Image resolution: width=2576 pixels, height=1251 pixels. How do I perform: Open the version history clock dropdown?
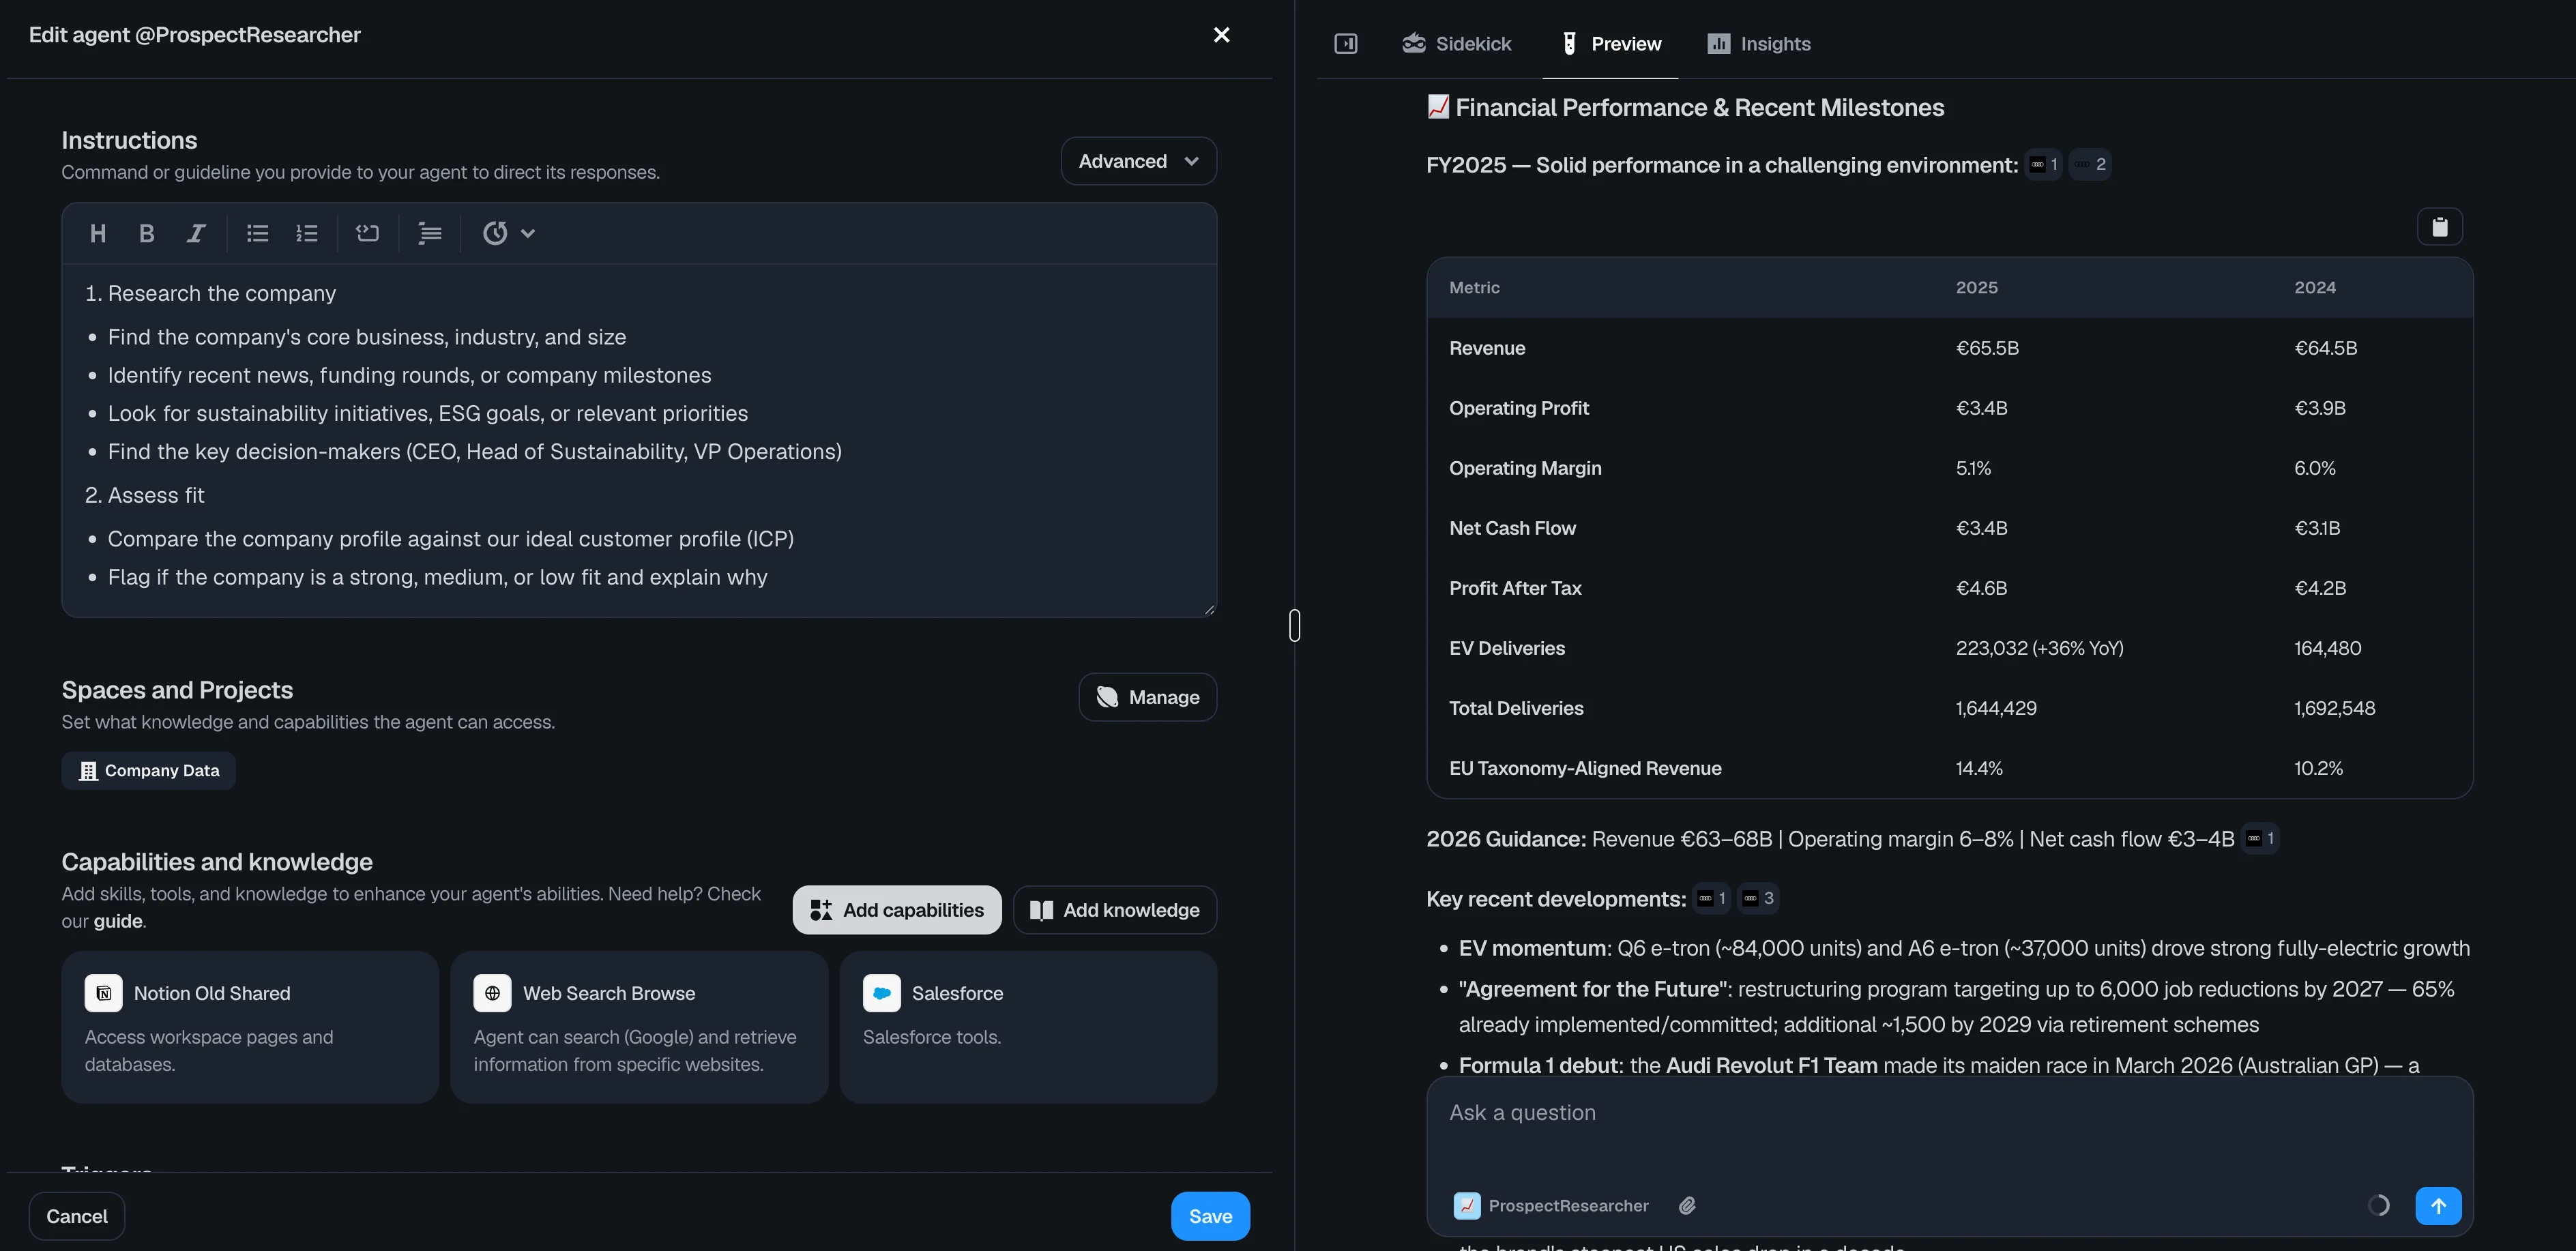509,233
